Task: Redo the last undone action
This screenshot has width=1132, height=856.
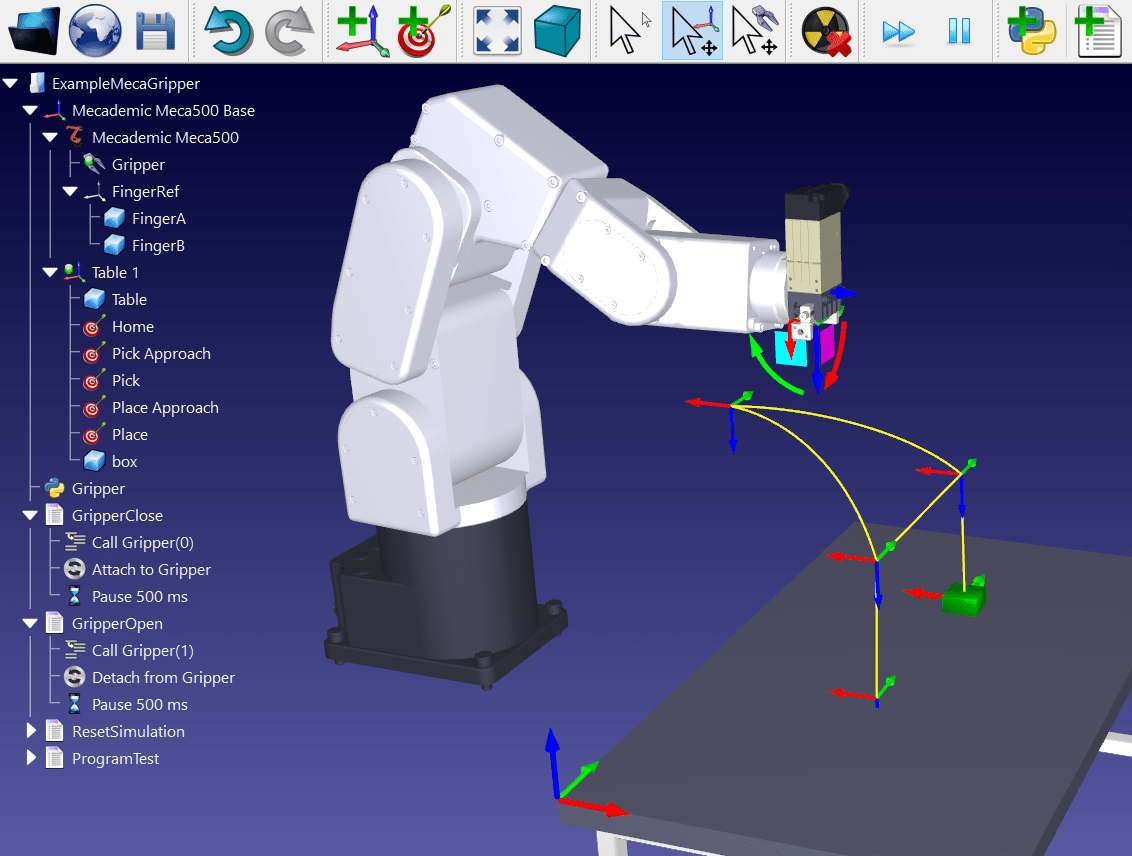Action: click(287, 30)
